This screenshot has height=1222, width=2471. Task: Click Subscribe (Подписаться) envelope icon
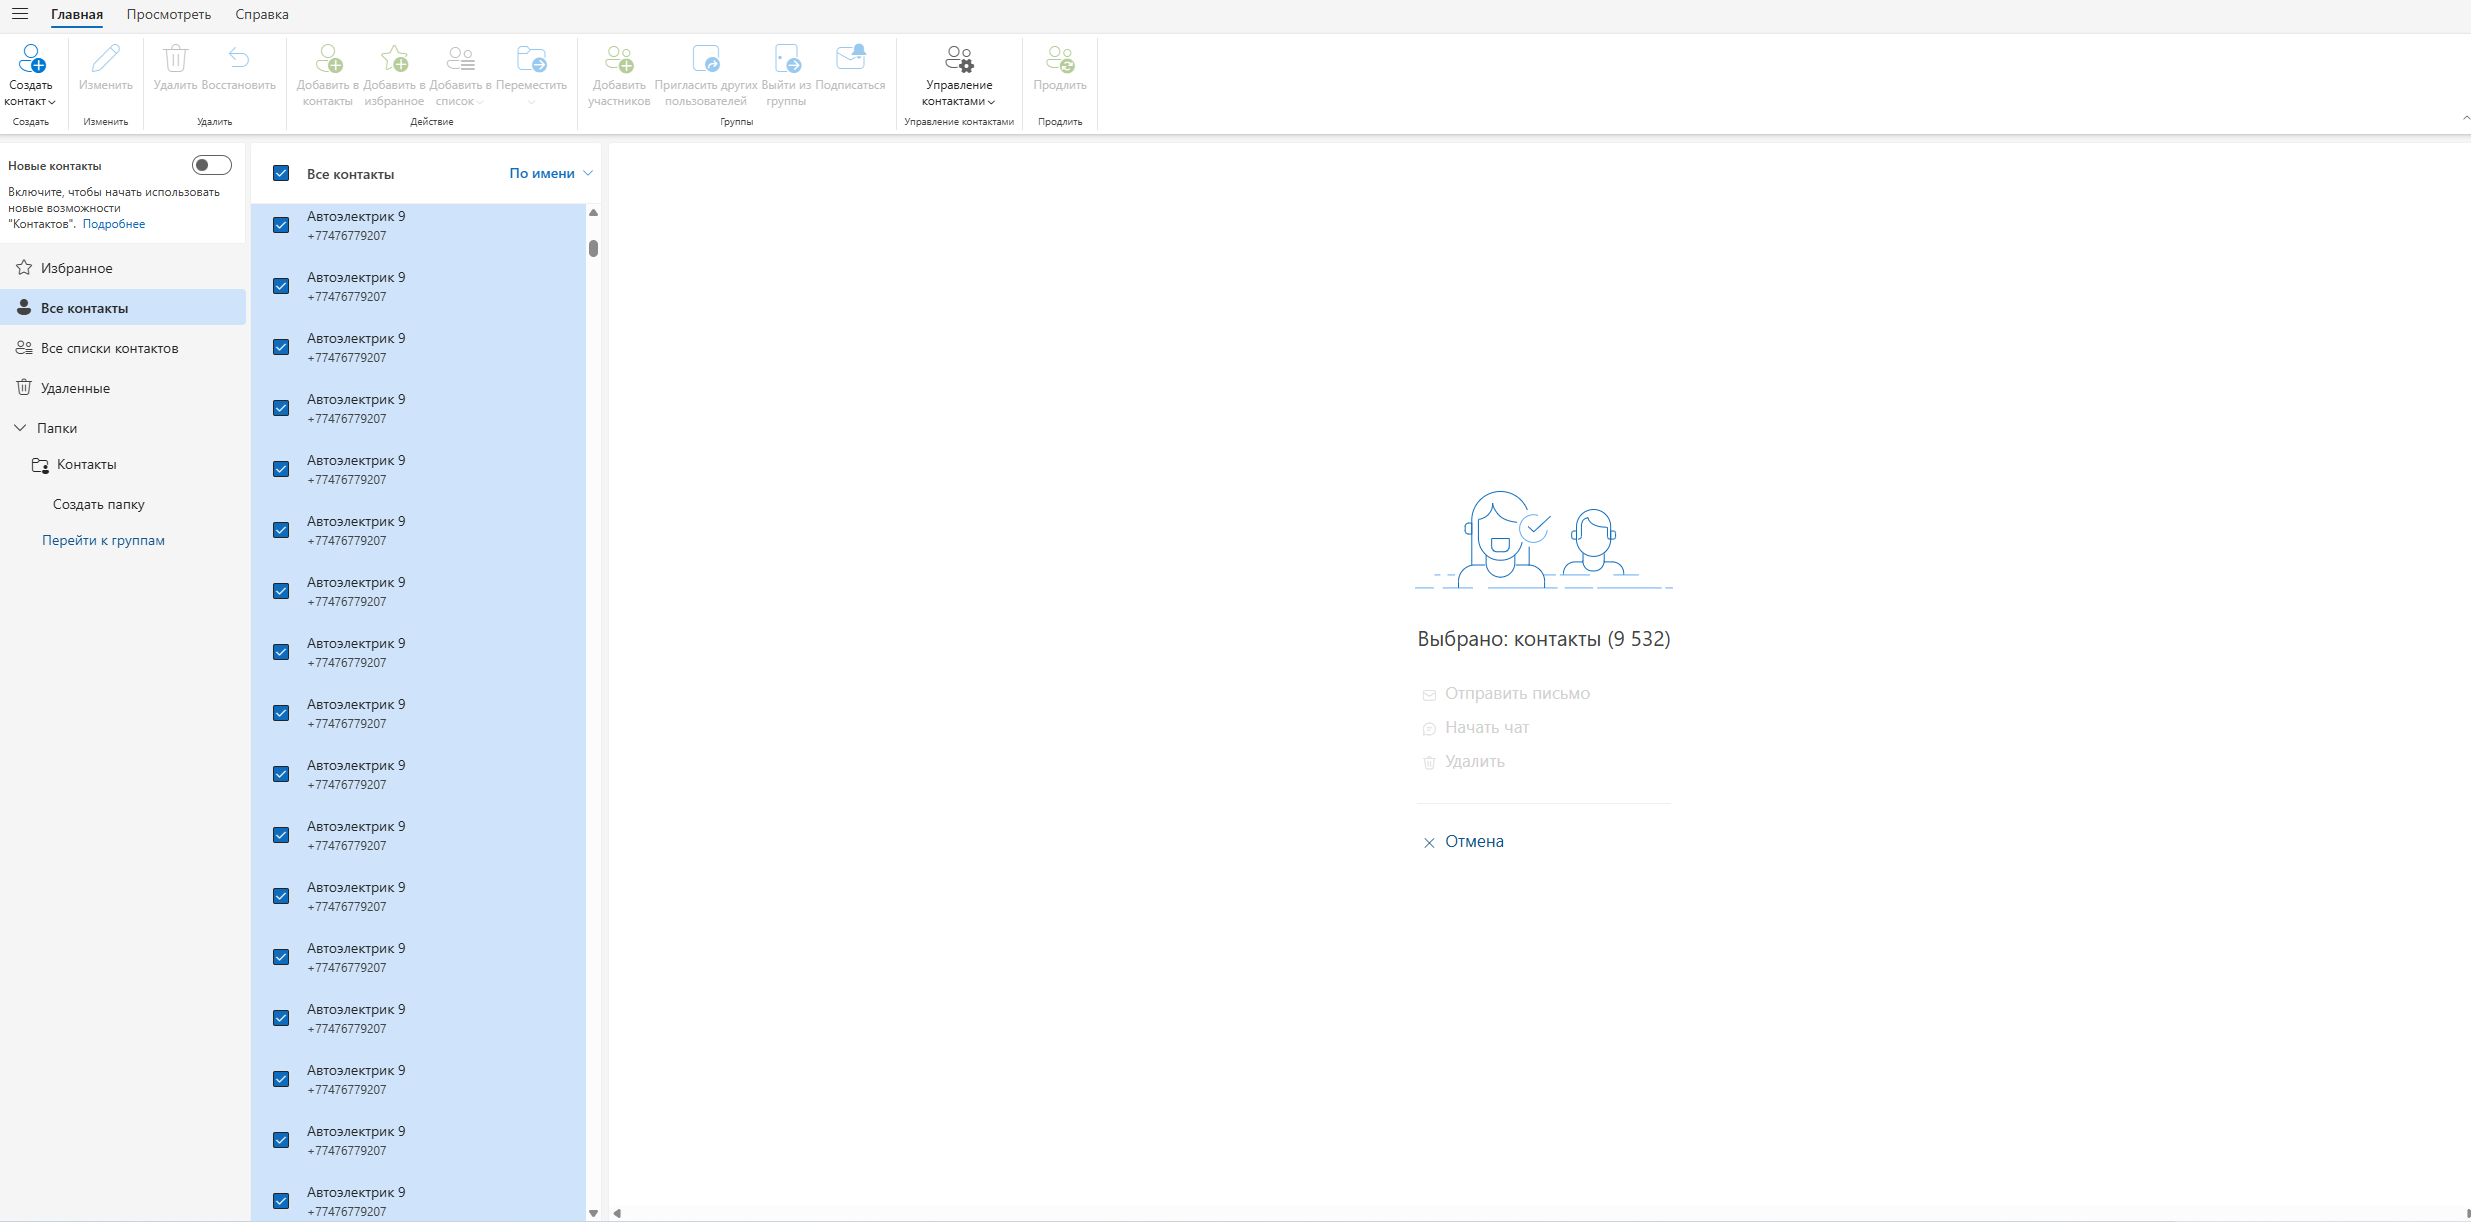tap(850, 58)
